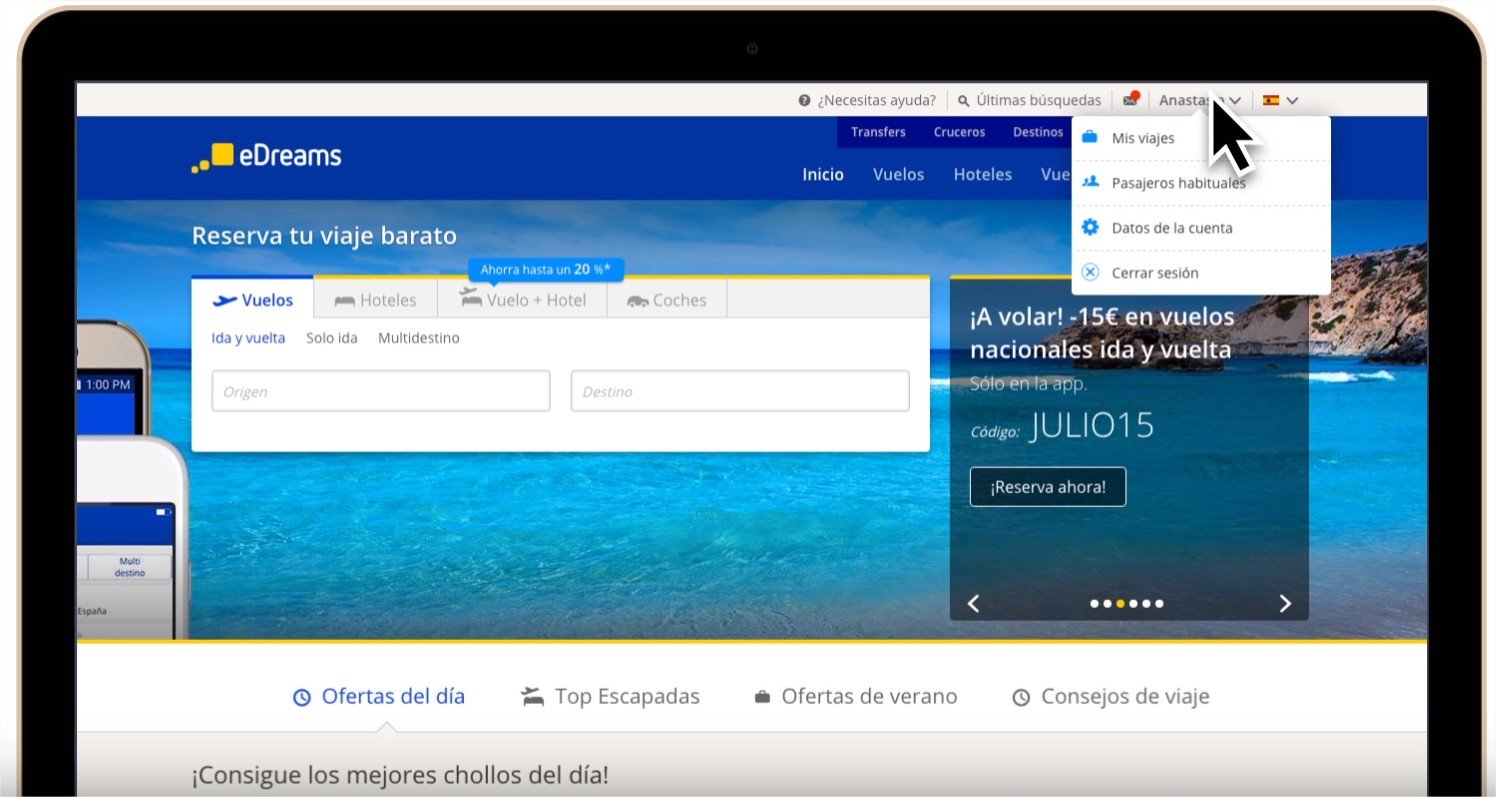Image resolution: width=1496 pixels, height=797 pixels.
Task: Open the messages envelope icon
Action: [1131, 99]
